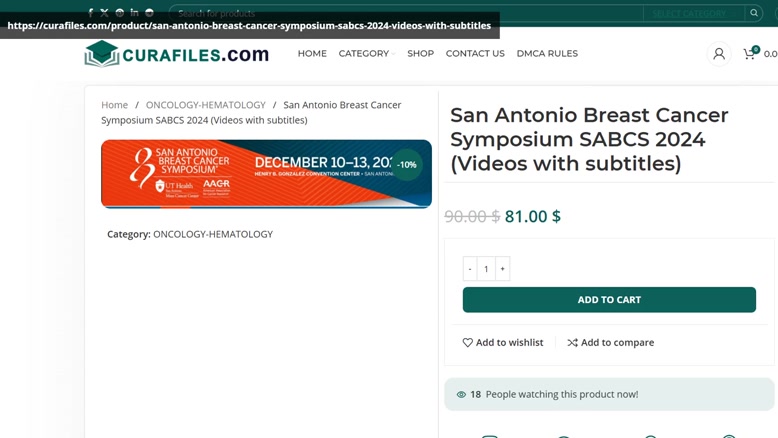The width and height of the screenshot is (778, 438).
Task: Open the X (Twitter) social icon
Action: pyautogui.click(x=104, y=13)
